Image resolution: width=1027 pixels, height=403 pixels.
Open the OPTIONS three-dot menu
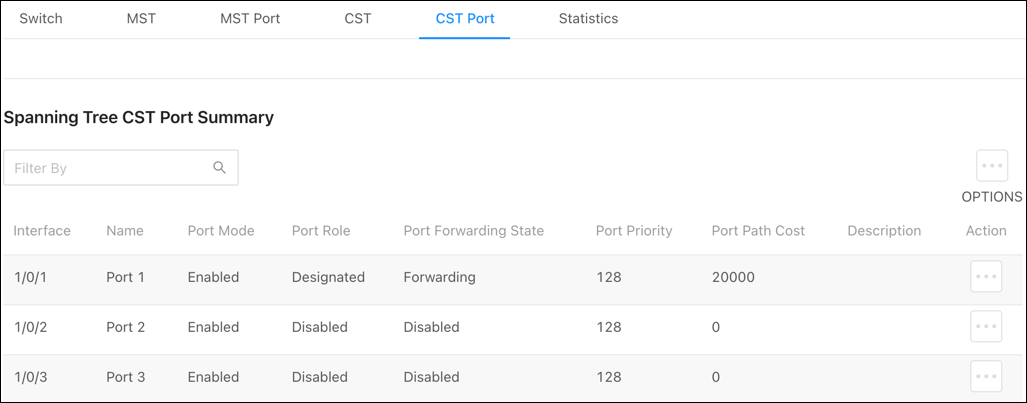click(992, 166)
